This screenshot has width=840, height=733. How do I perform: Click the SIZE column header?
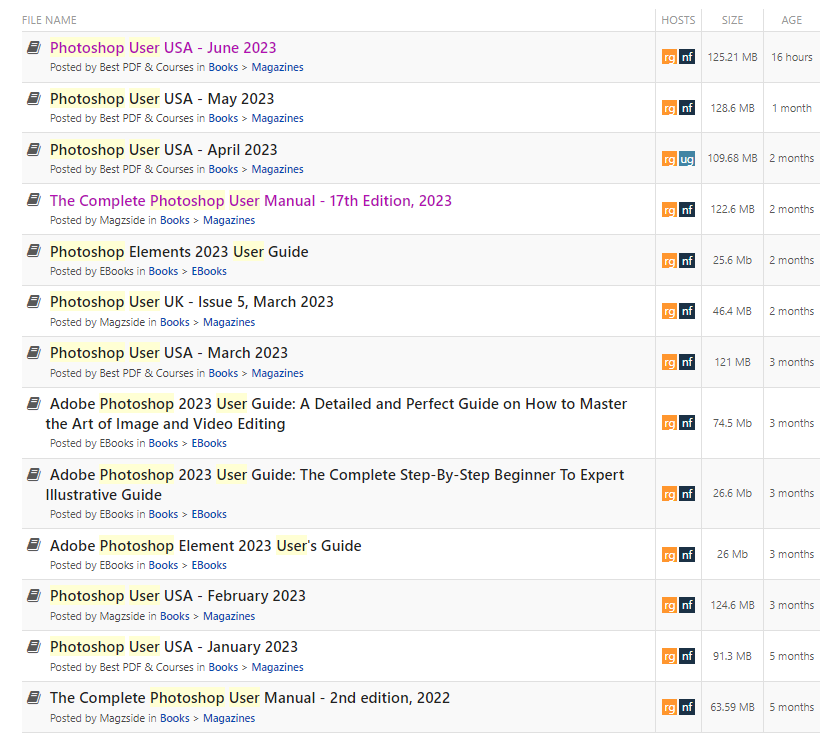[x=732, y=20]
